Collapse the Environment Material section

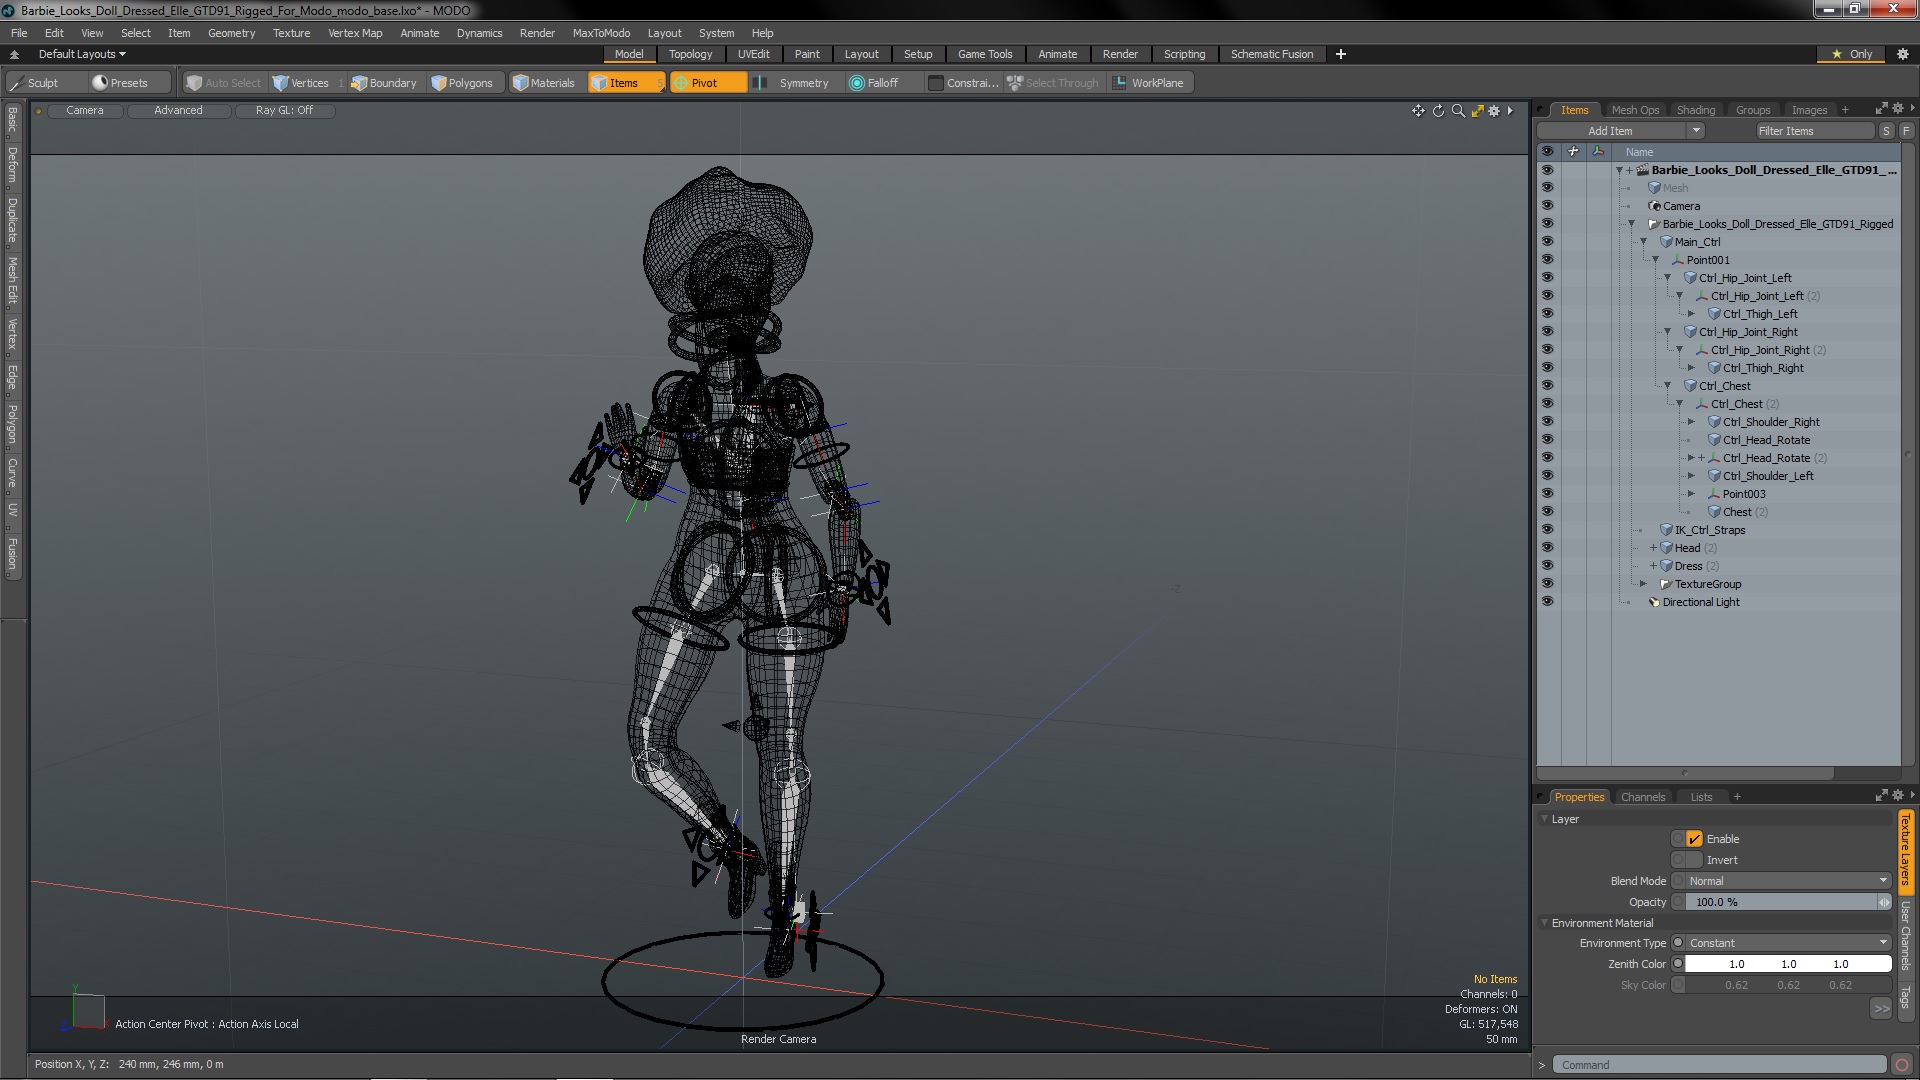(1545, 923)
